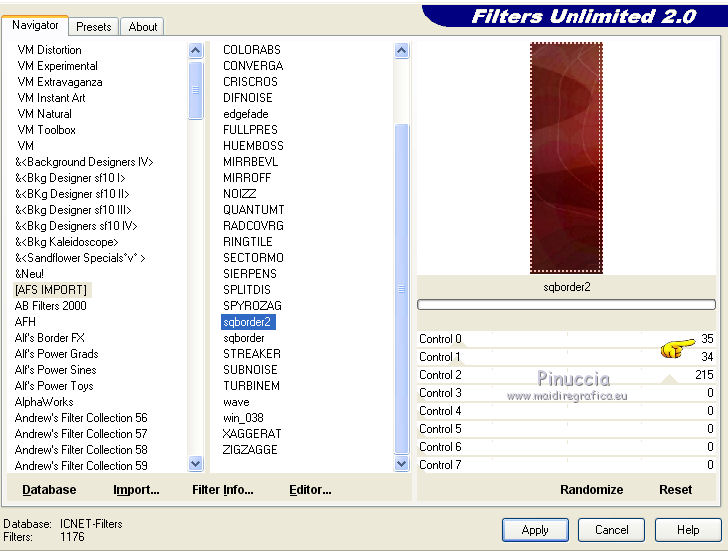728x551 pixels.
Task: Apply the sqborder2 filter
Action: pos(535,530)
